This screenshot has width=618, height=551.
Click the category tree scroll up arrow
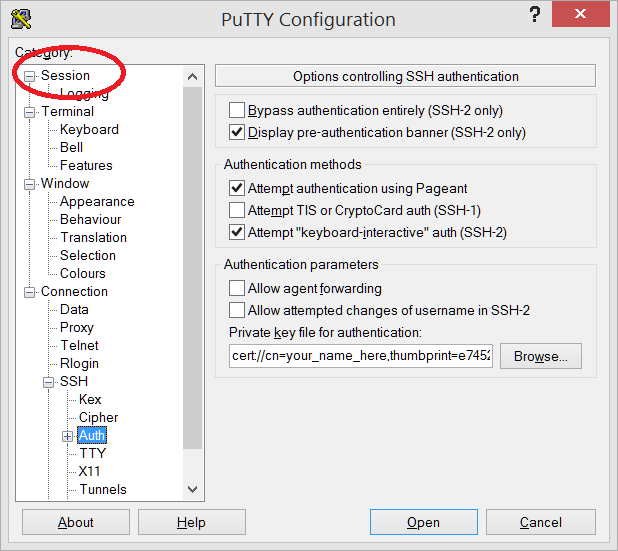193,77
